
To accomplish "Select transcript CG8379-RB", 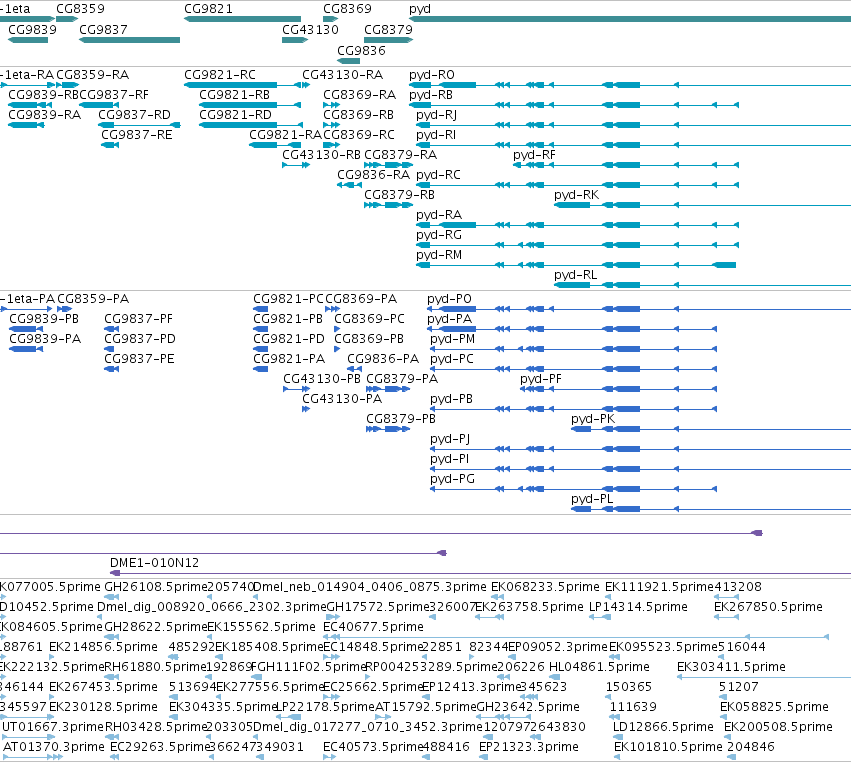I will coord(399,195).
